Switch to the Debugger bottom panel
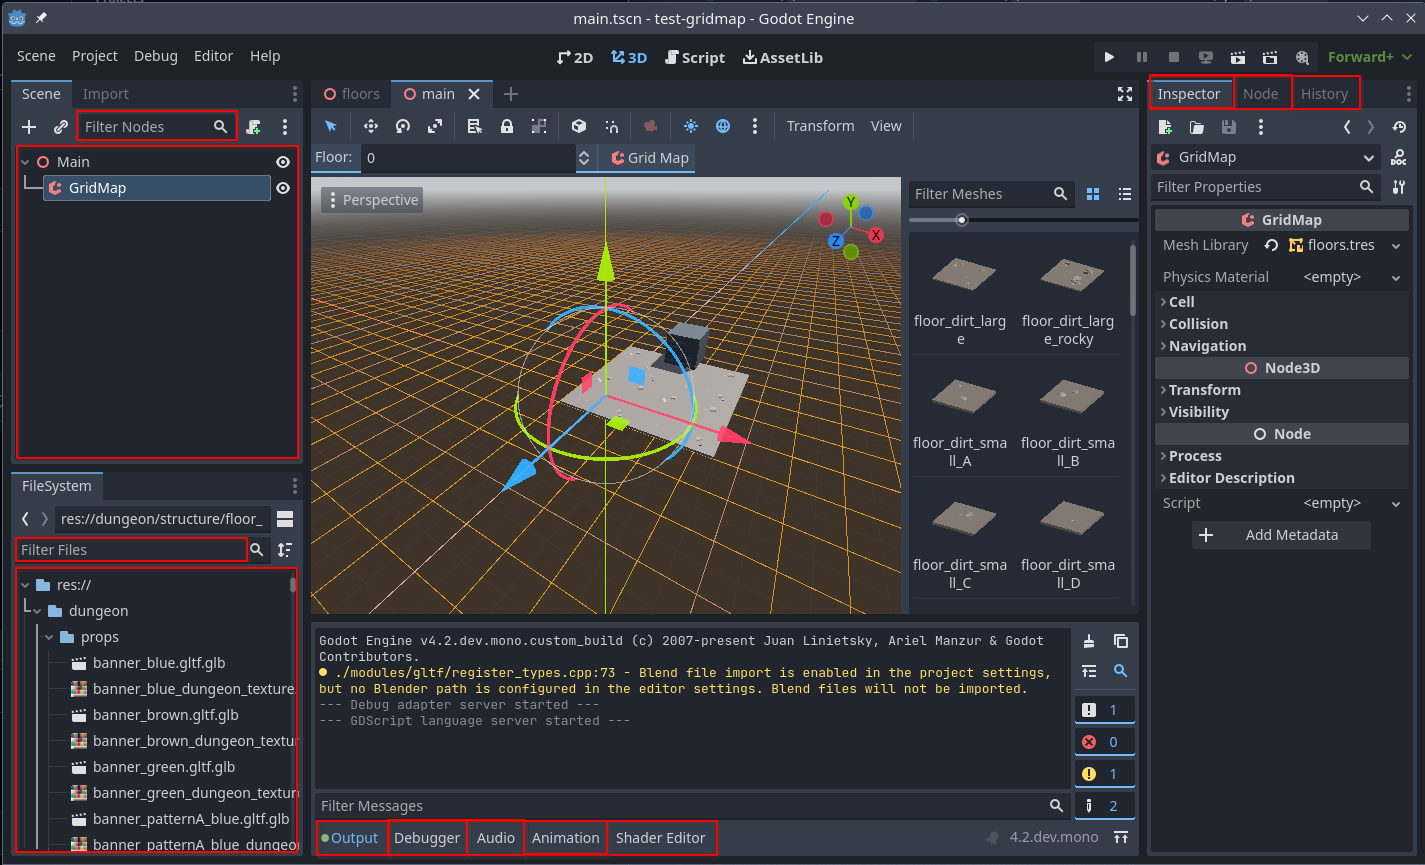Viewport: 1425px width, 865px height. click(x=427, y=838)
